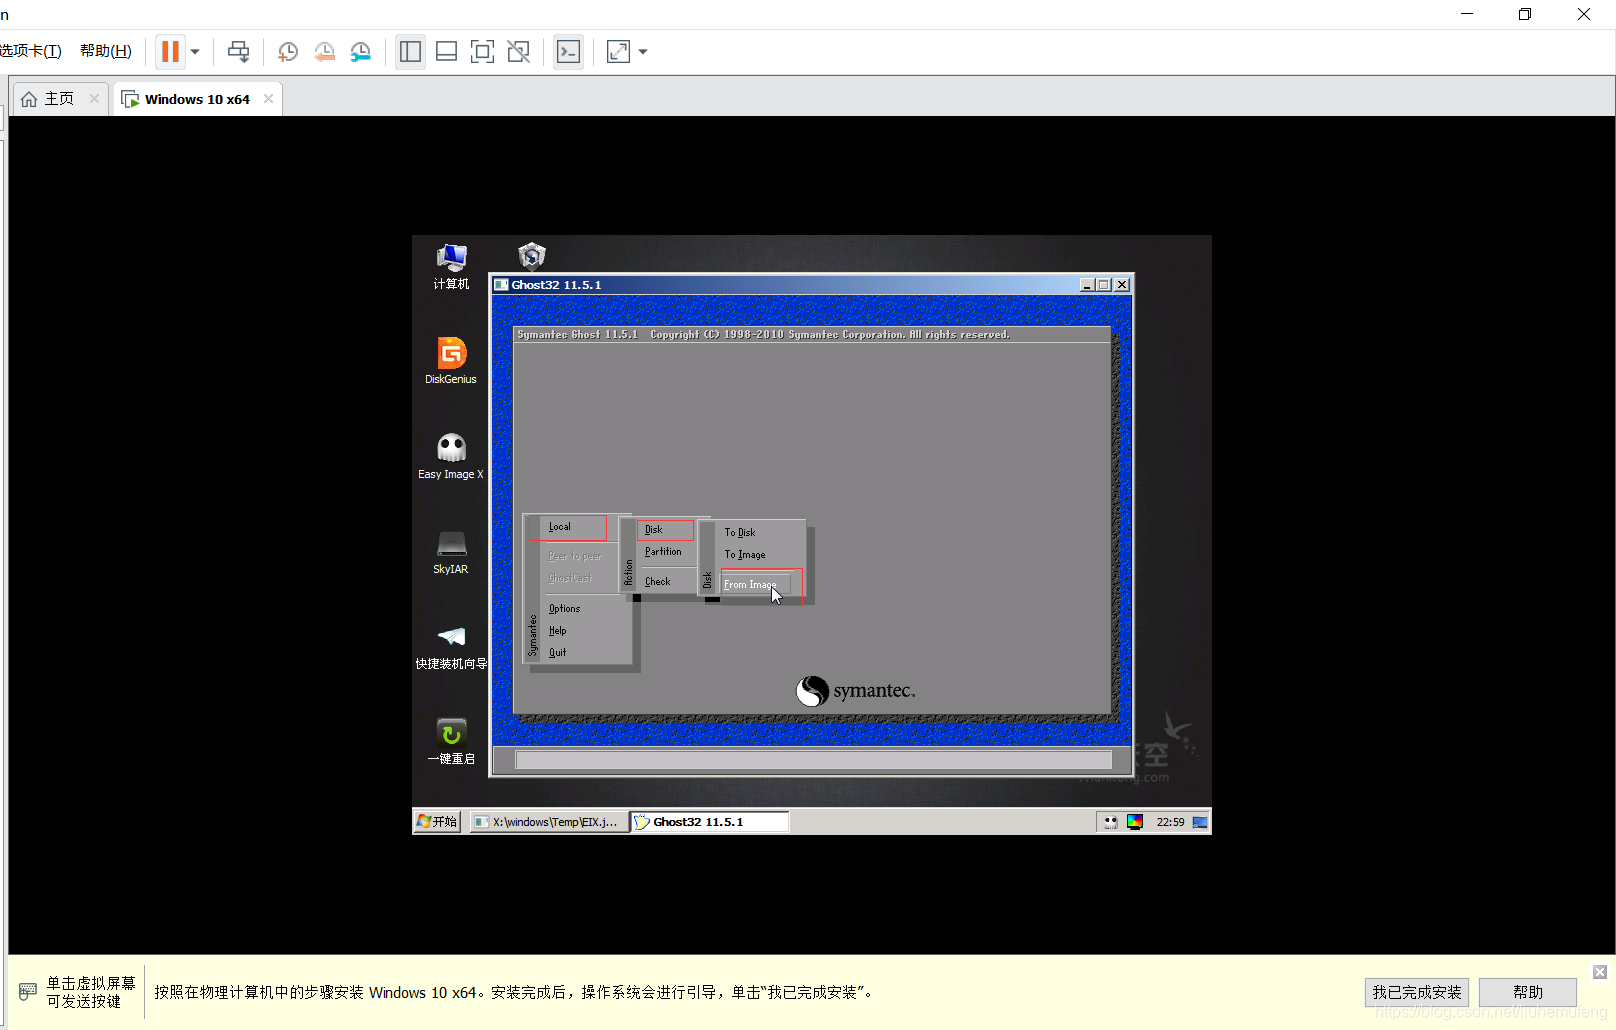
Task: Close the 主页 tab
Action: tap(95, 98)
